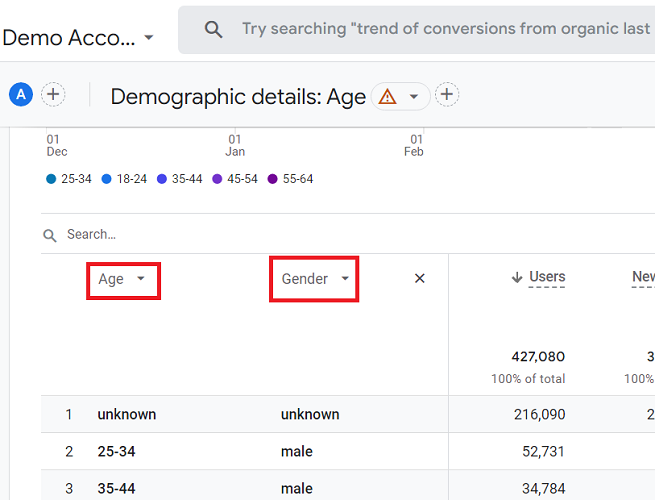Add a comparison with plus next to avatar
The image size is (655, 500).
tap(53, 95)
